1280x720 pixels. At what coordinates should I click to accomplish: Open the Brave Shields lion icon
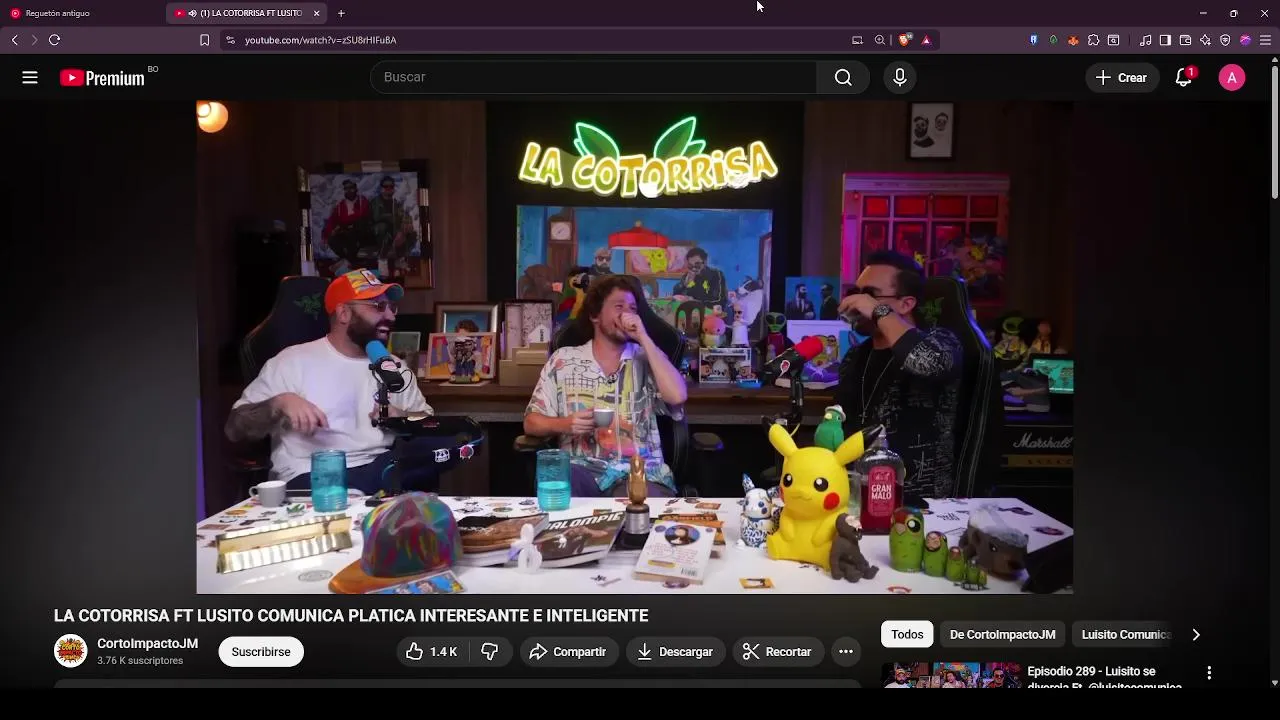point(904,40)
